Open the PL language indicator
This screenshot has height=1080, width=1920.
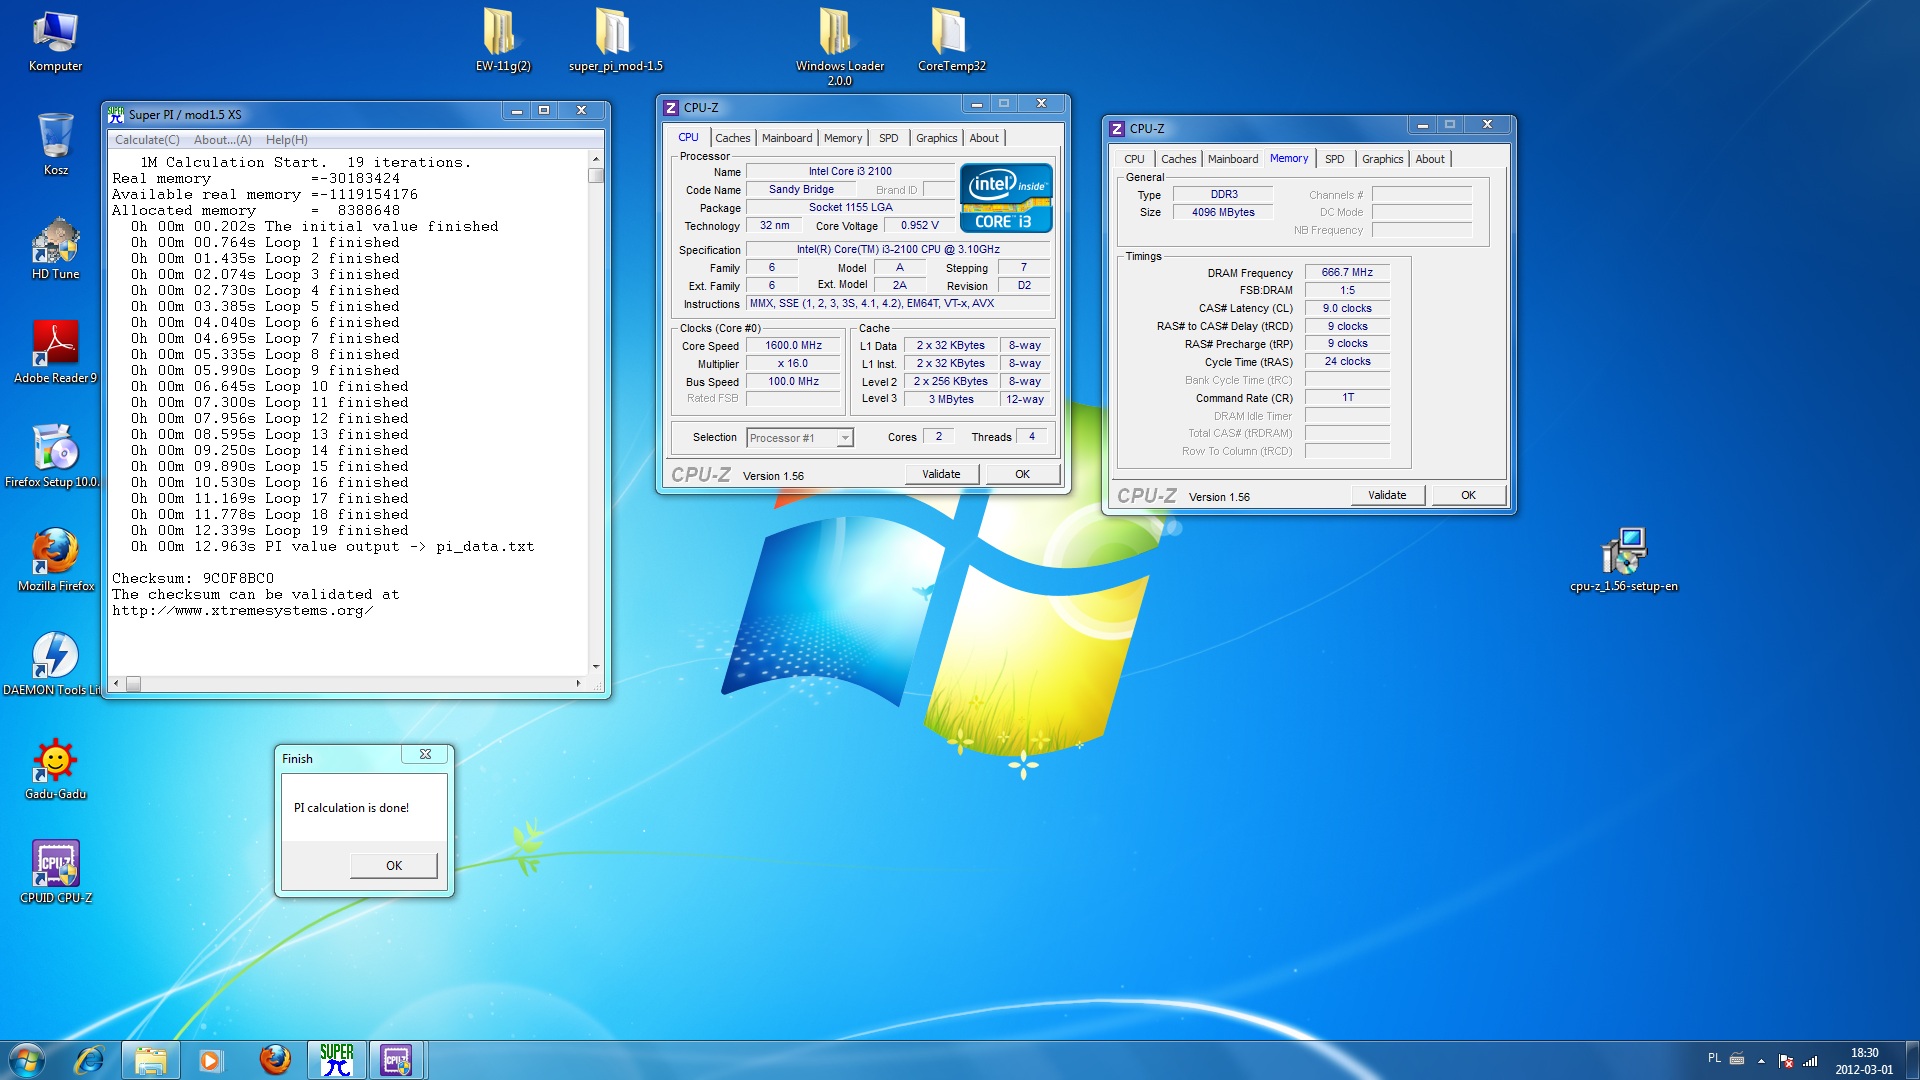point(1714,1058)
